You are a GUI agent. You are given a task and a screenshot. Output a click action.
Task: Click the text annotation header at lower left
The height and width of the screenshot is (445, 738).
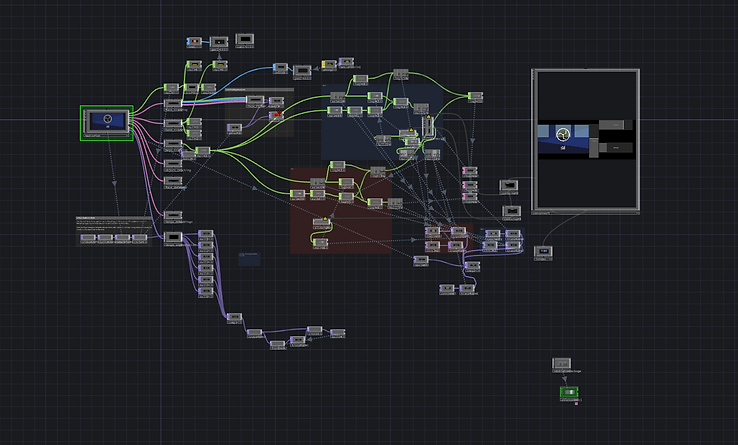click(114, 218)
